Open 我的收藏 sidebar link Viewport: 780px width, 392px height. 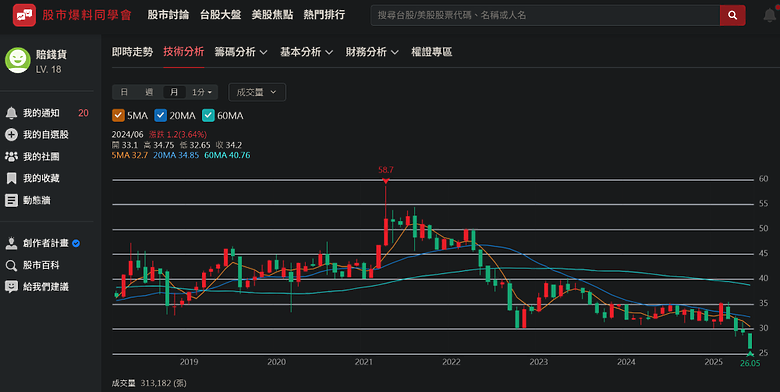tap(41, 178)
